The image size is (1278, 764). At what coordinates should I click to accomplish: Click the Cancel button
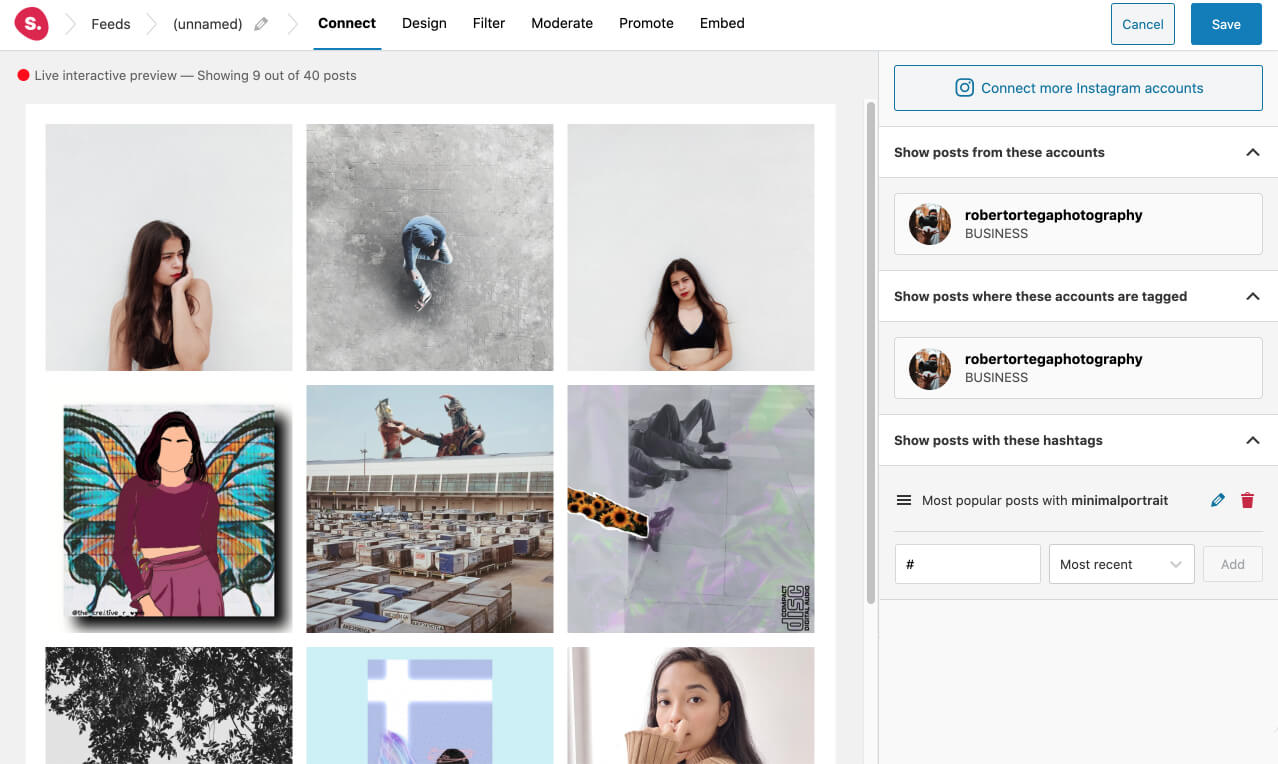click(1143, 24)
